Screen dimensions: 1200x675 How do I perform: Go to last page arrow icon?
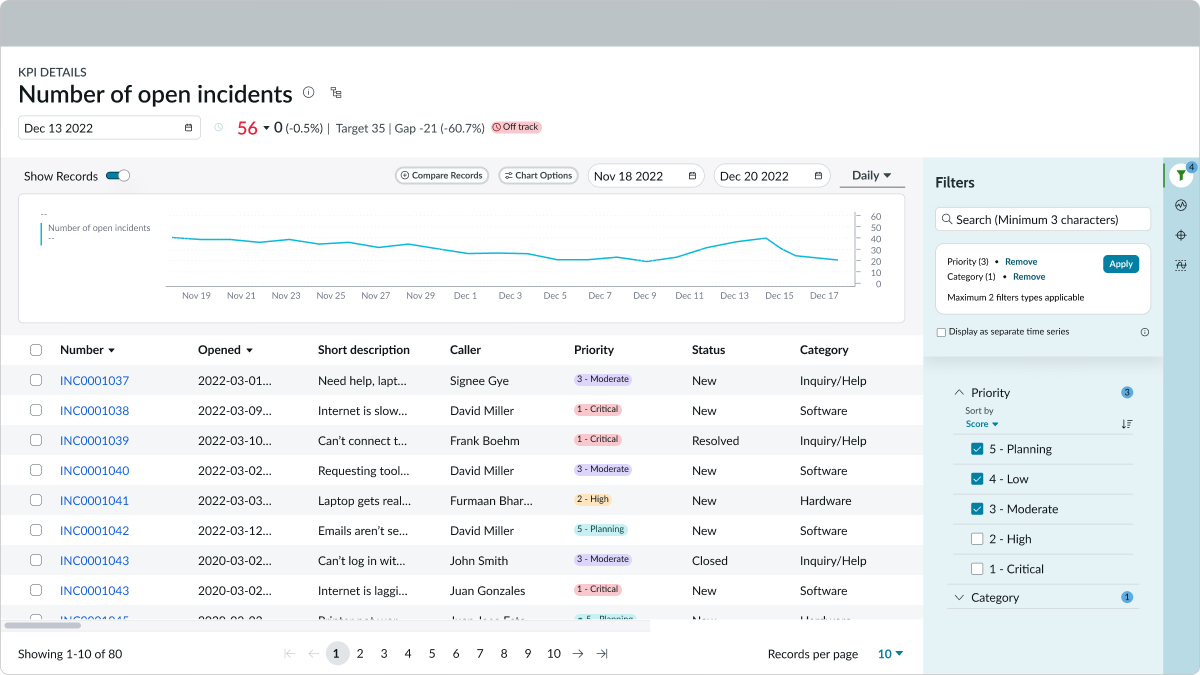click(602, 654)
